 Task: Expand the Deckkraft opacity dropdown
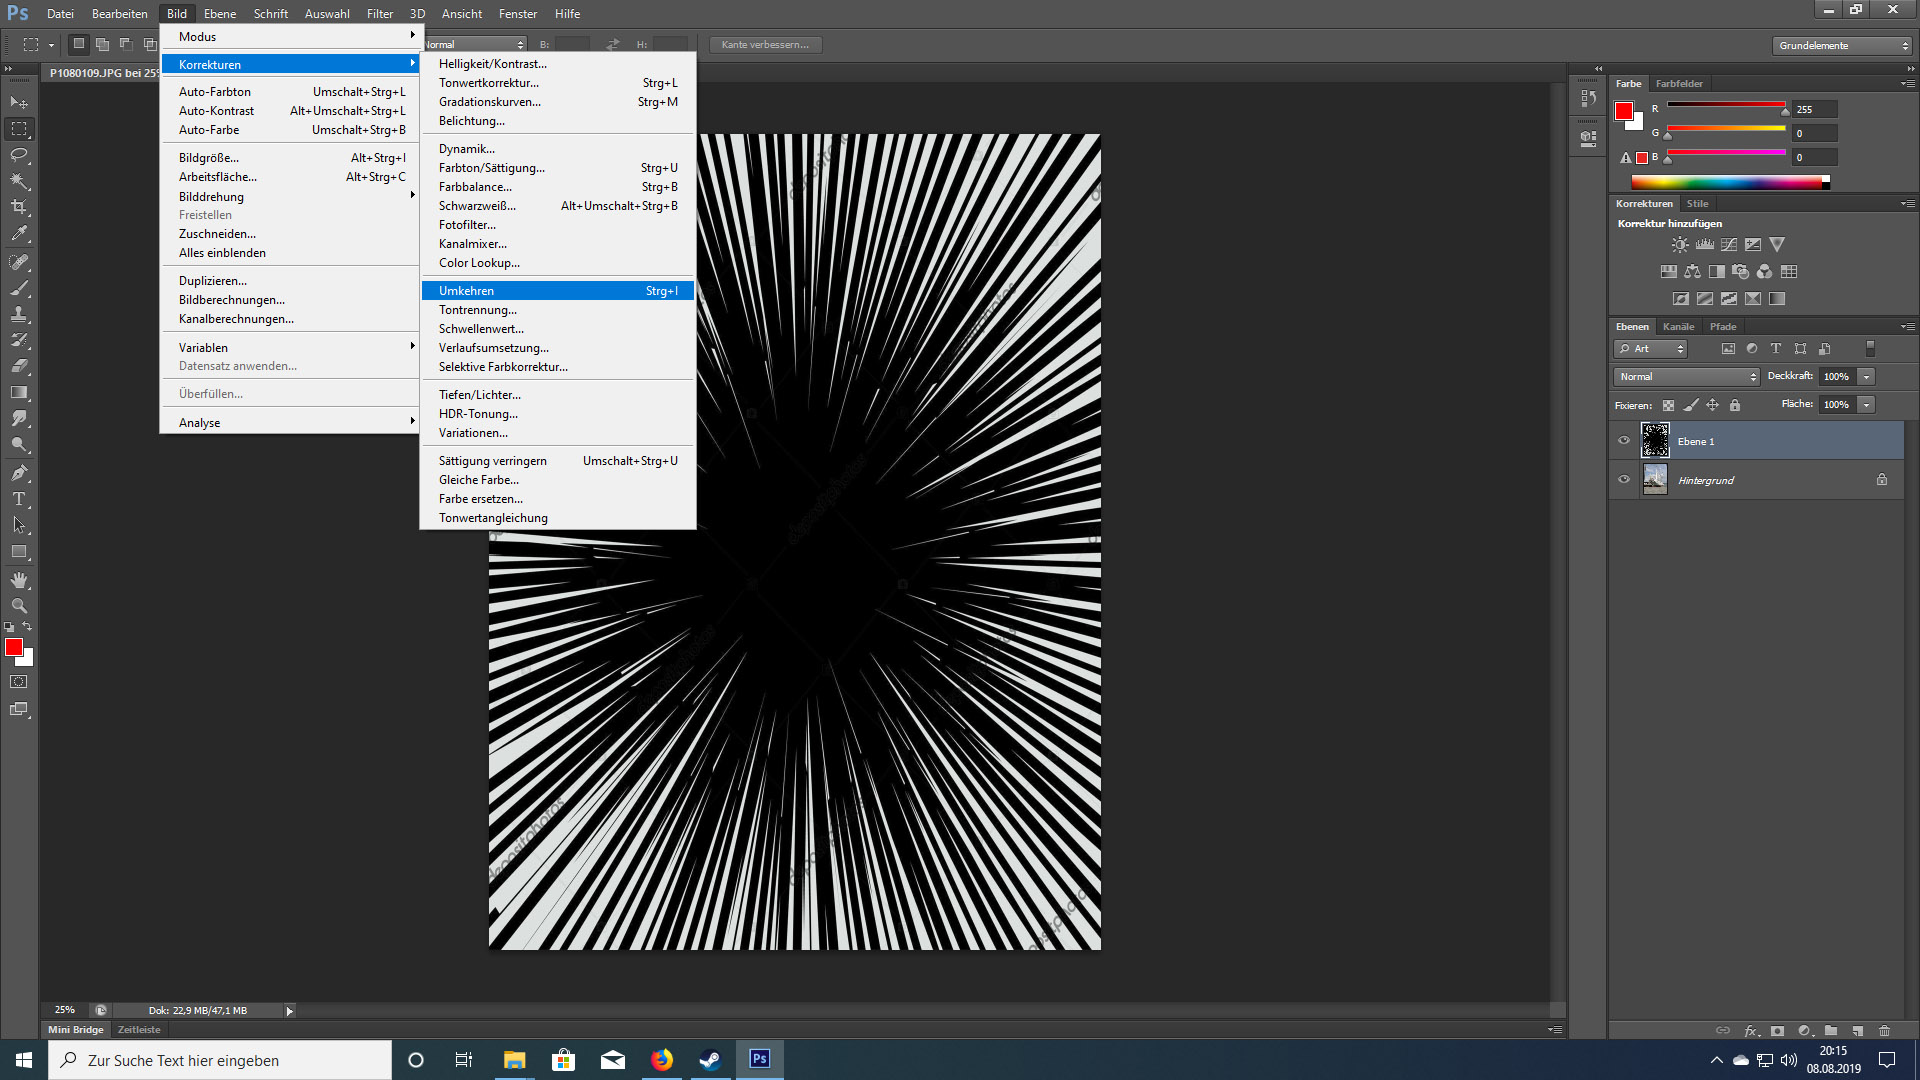[1867, 377]
